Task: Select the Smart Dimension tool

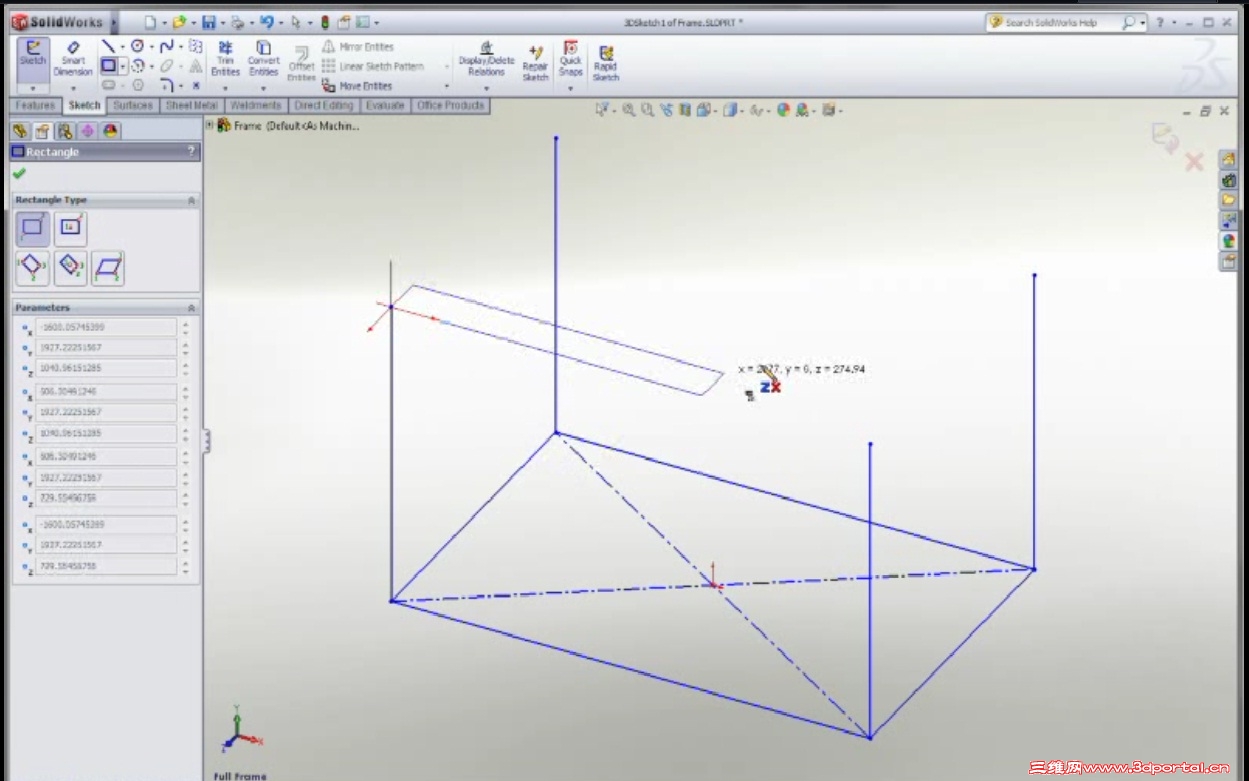Action: tap(73, 59)
